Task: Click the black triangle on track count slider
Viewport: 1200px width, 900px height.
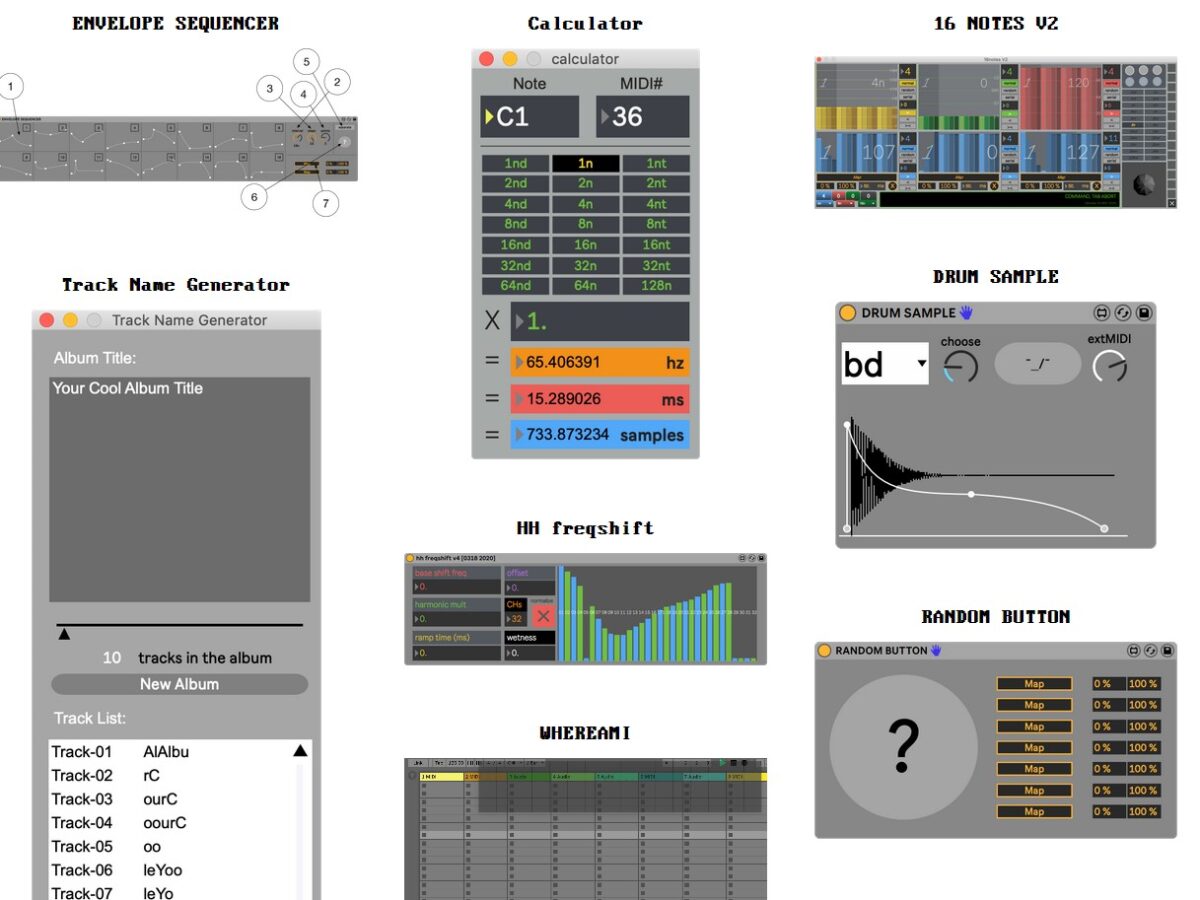Action: pyautogui.click(x=64, y=634)
